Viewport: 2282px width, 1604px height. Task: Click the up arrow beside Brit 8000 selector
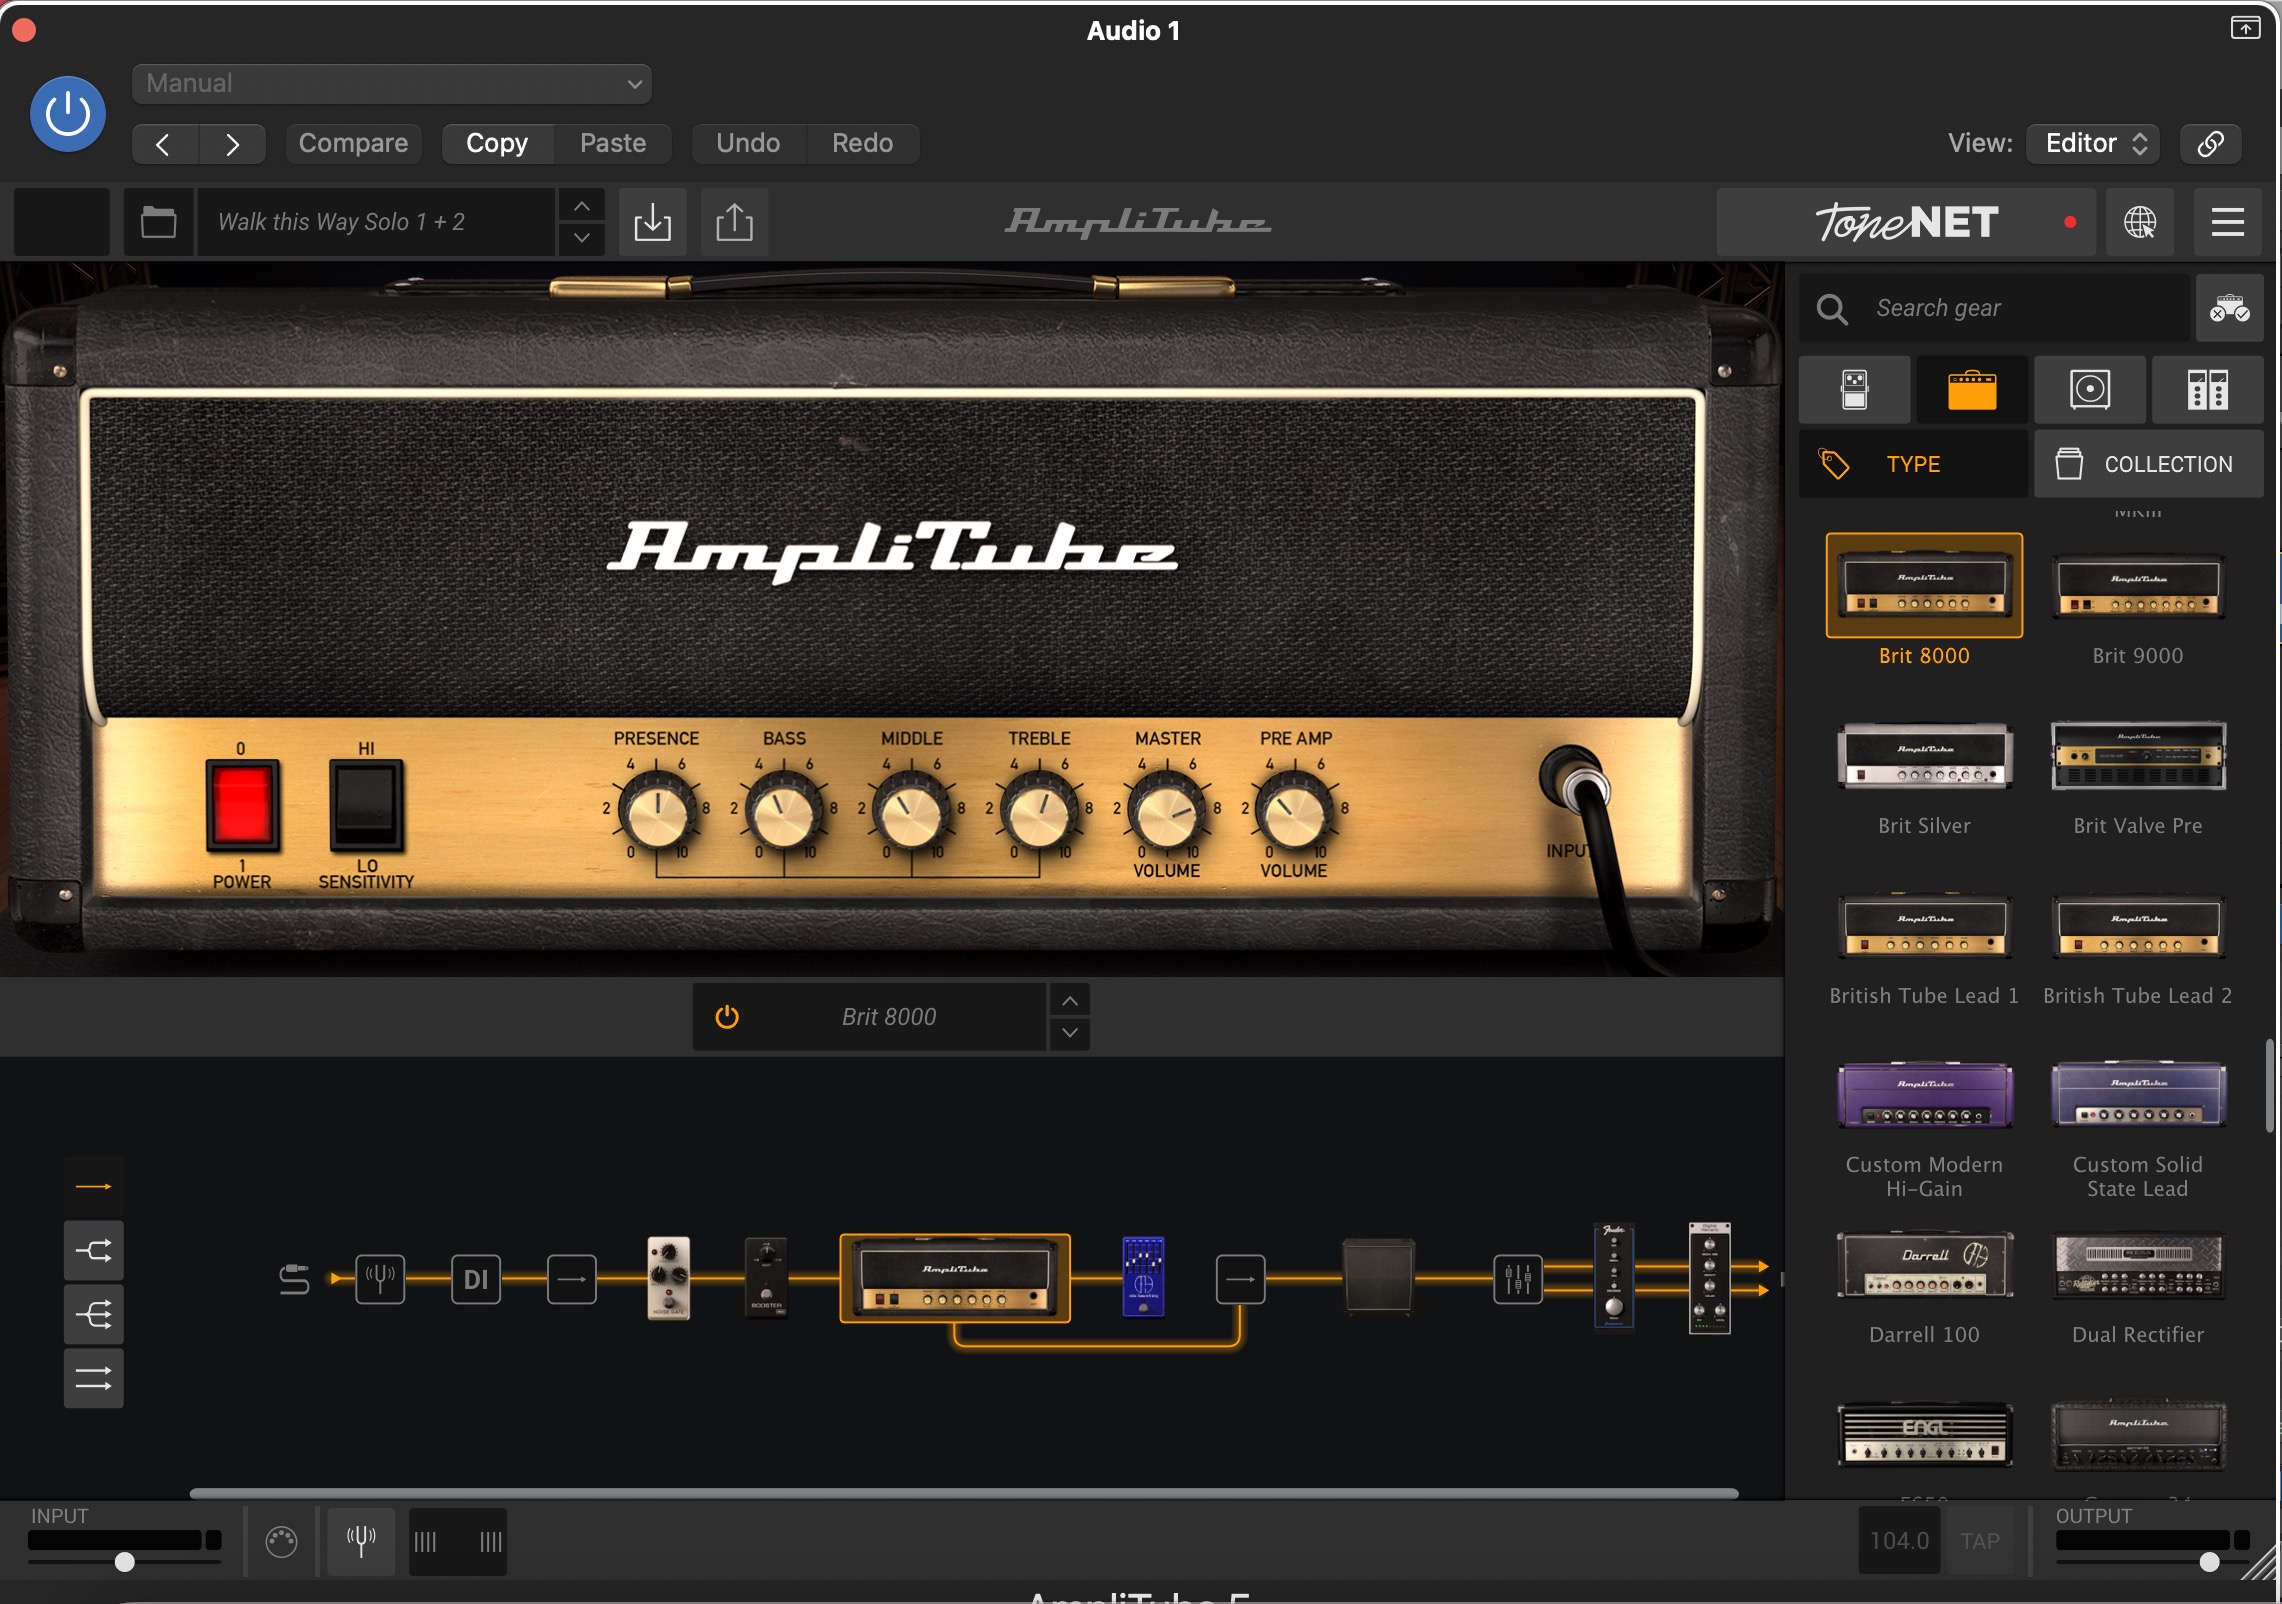[1069, 1001]
